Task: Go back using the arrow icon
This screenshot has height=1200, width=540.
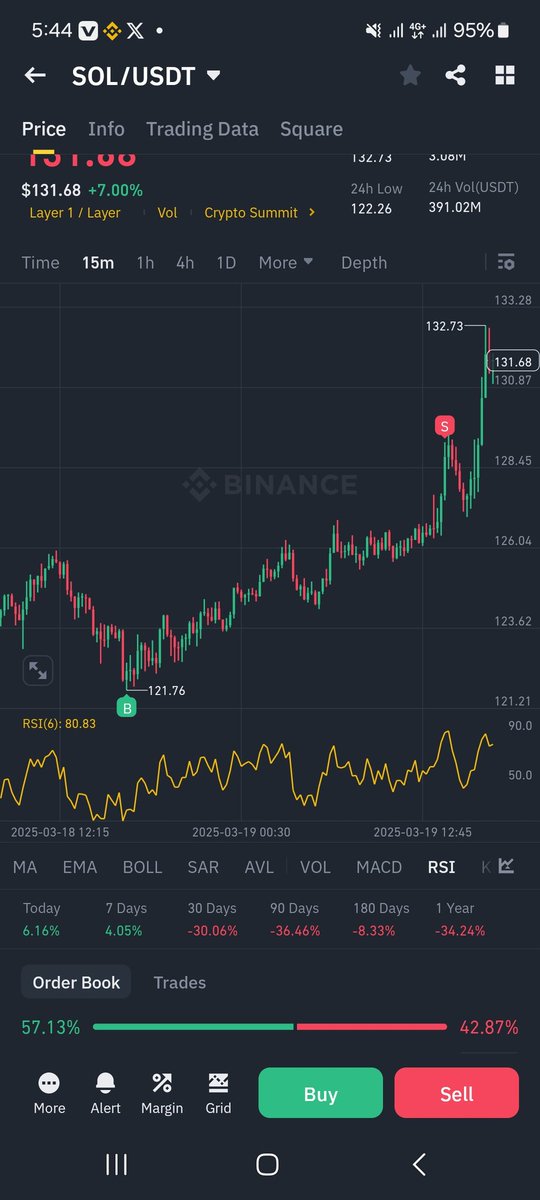Action: pyautogui.click(x=35, y=76)
